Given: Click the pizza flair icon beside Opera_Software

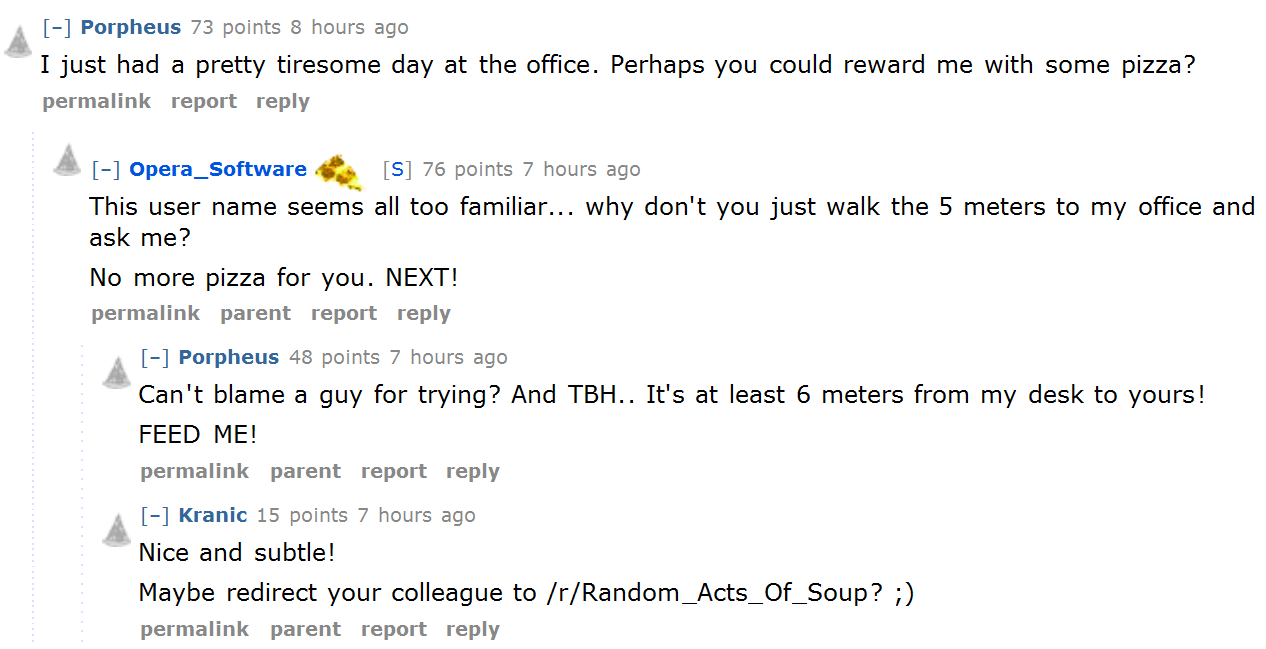Looking at the screenshot, I should pos(339,171).
